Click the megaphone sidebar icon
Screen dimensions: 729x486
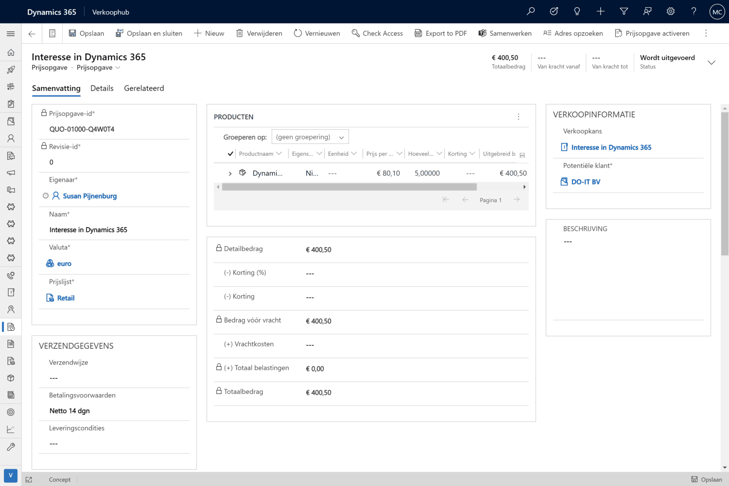pyautogui.click(x=11, y=173)
